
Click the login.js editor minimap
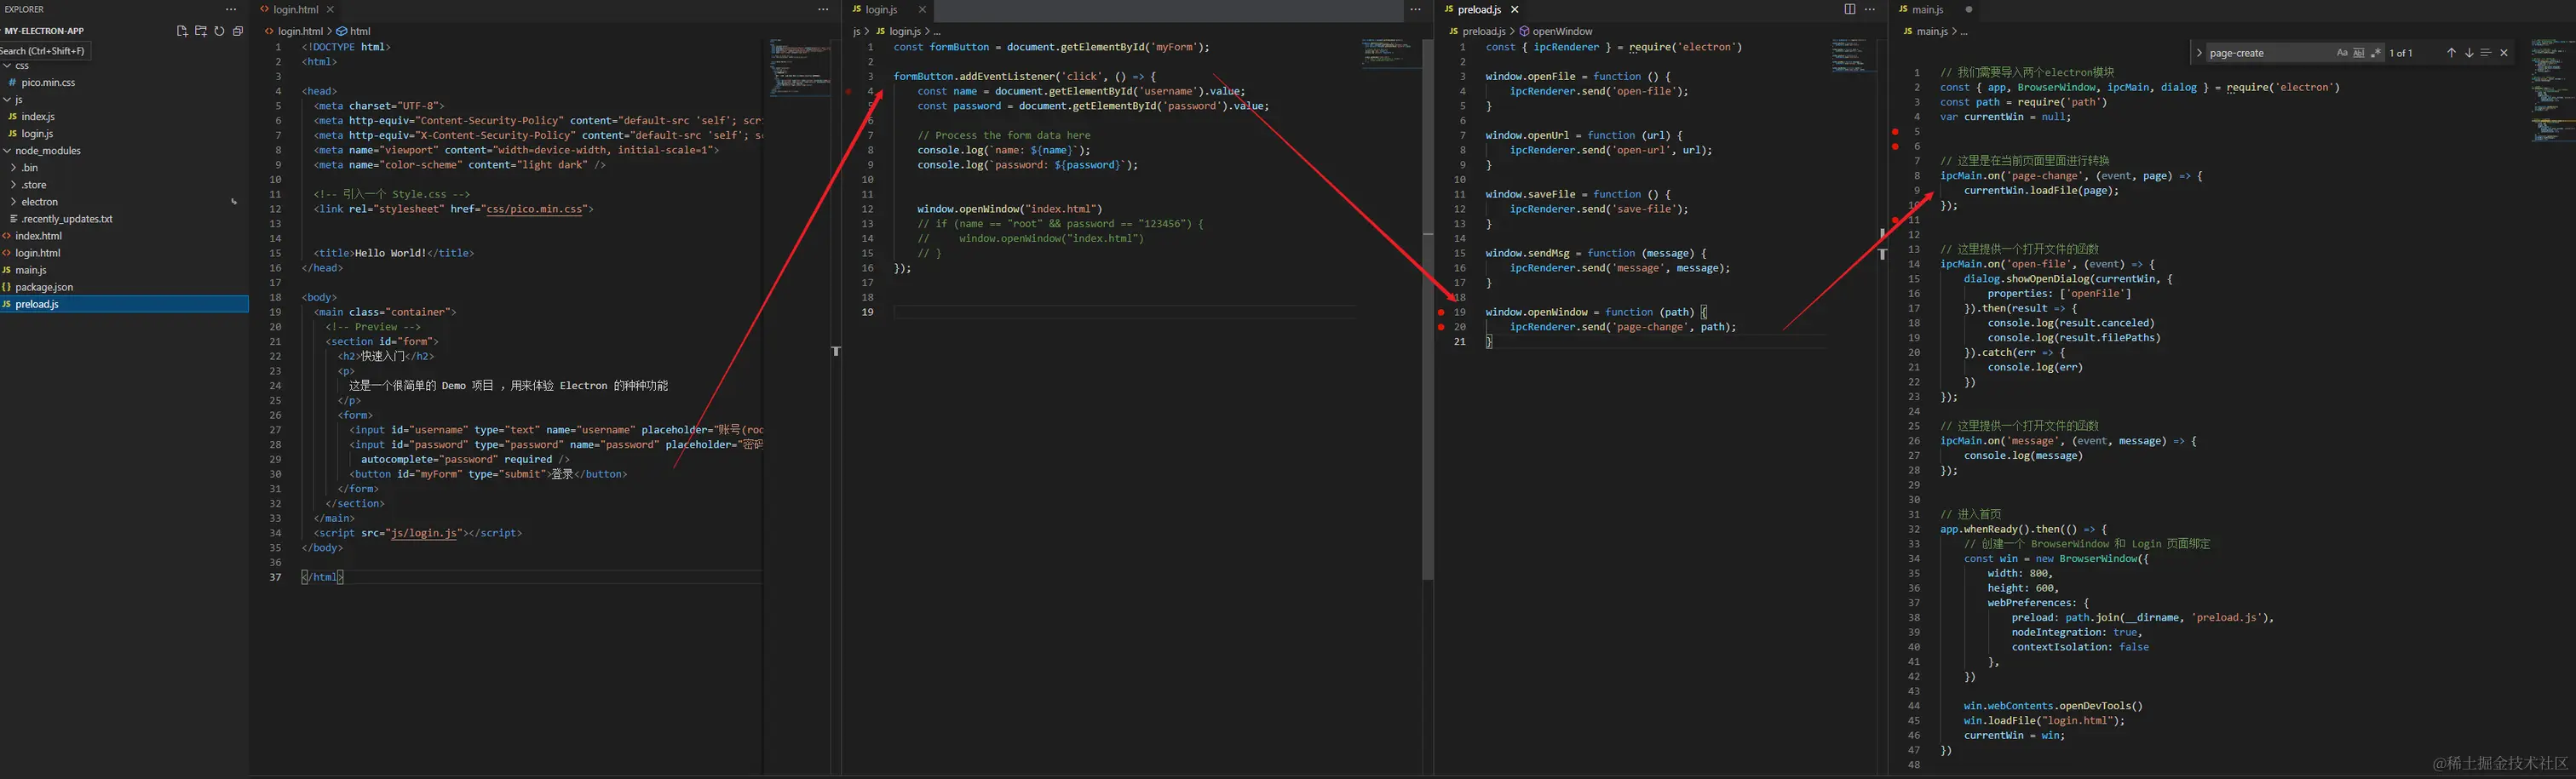1392,53
